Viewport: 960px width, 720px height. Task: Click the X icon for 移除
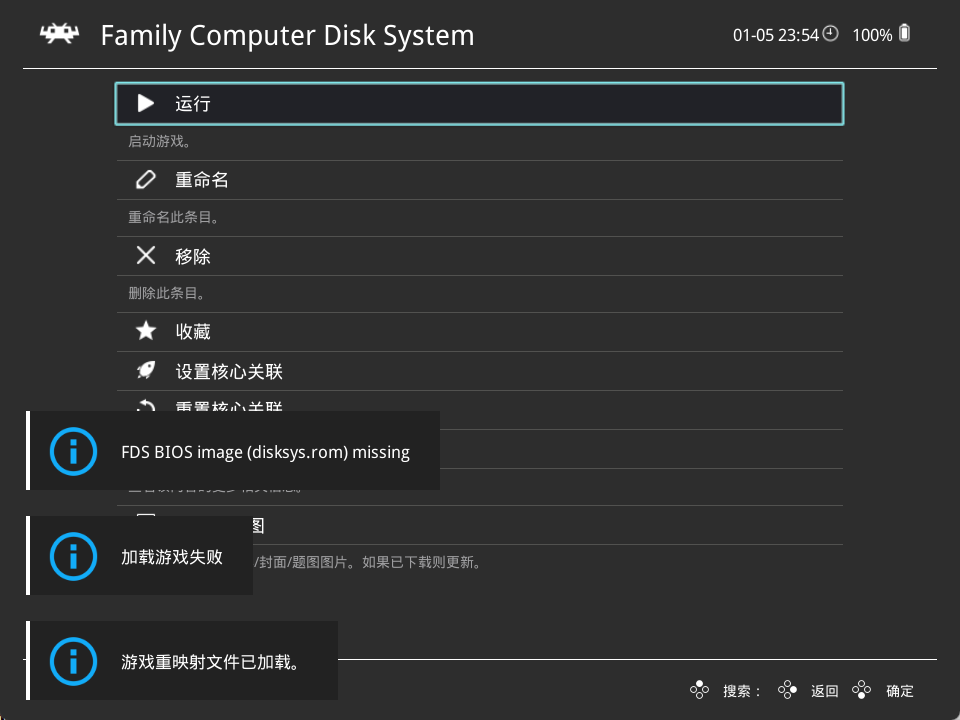pyautogui.click(x=146, y=256)
